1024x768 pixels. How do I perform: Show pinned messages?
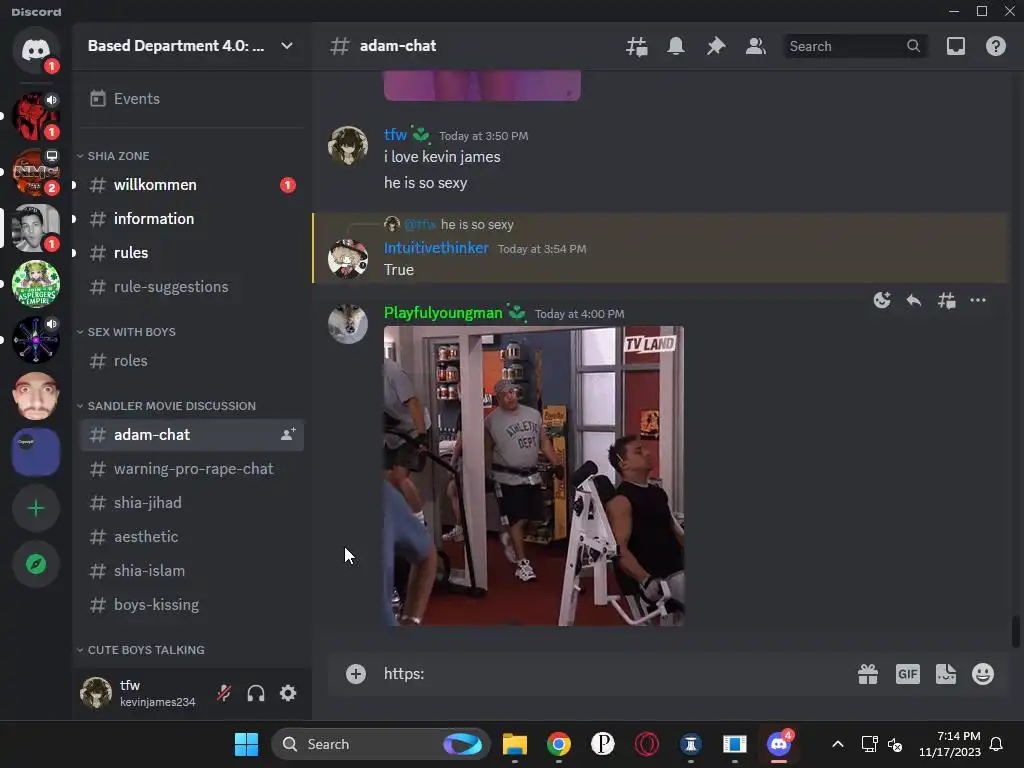(x=716, y=46)
